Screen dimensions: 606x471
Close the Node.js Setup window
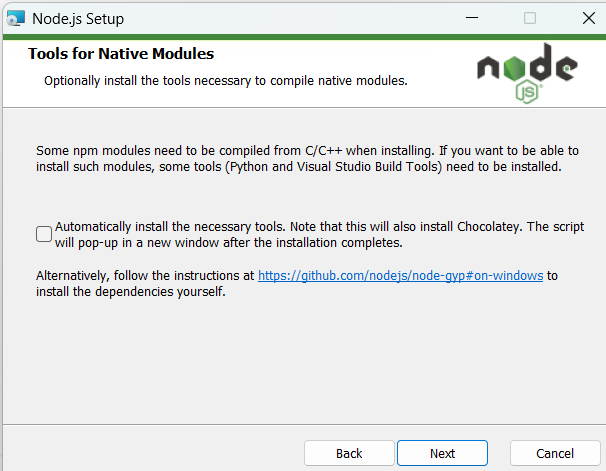tap(586, 18)
